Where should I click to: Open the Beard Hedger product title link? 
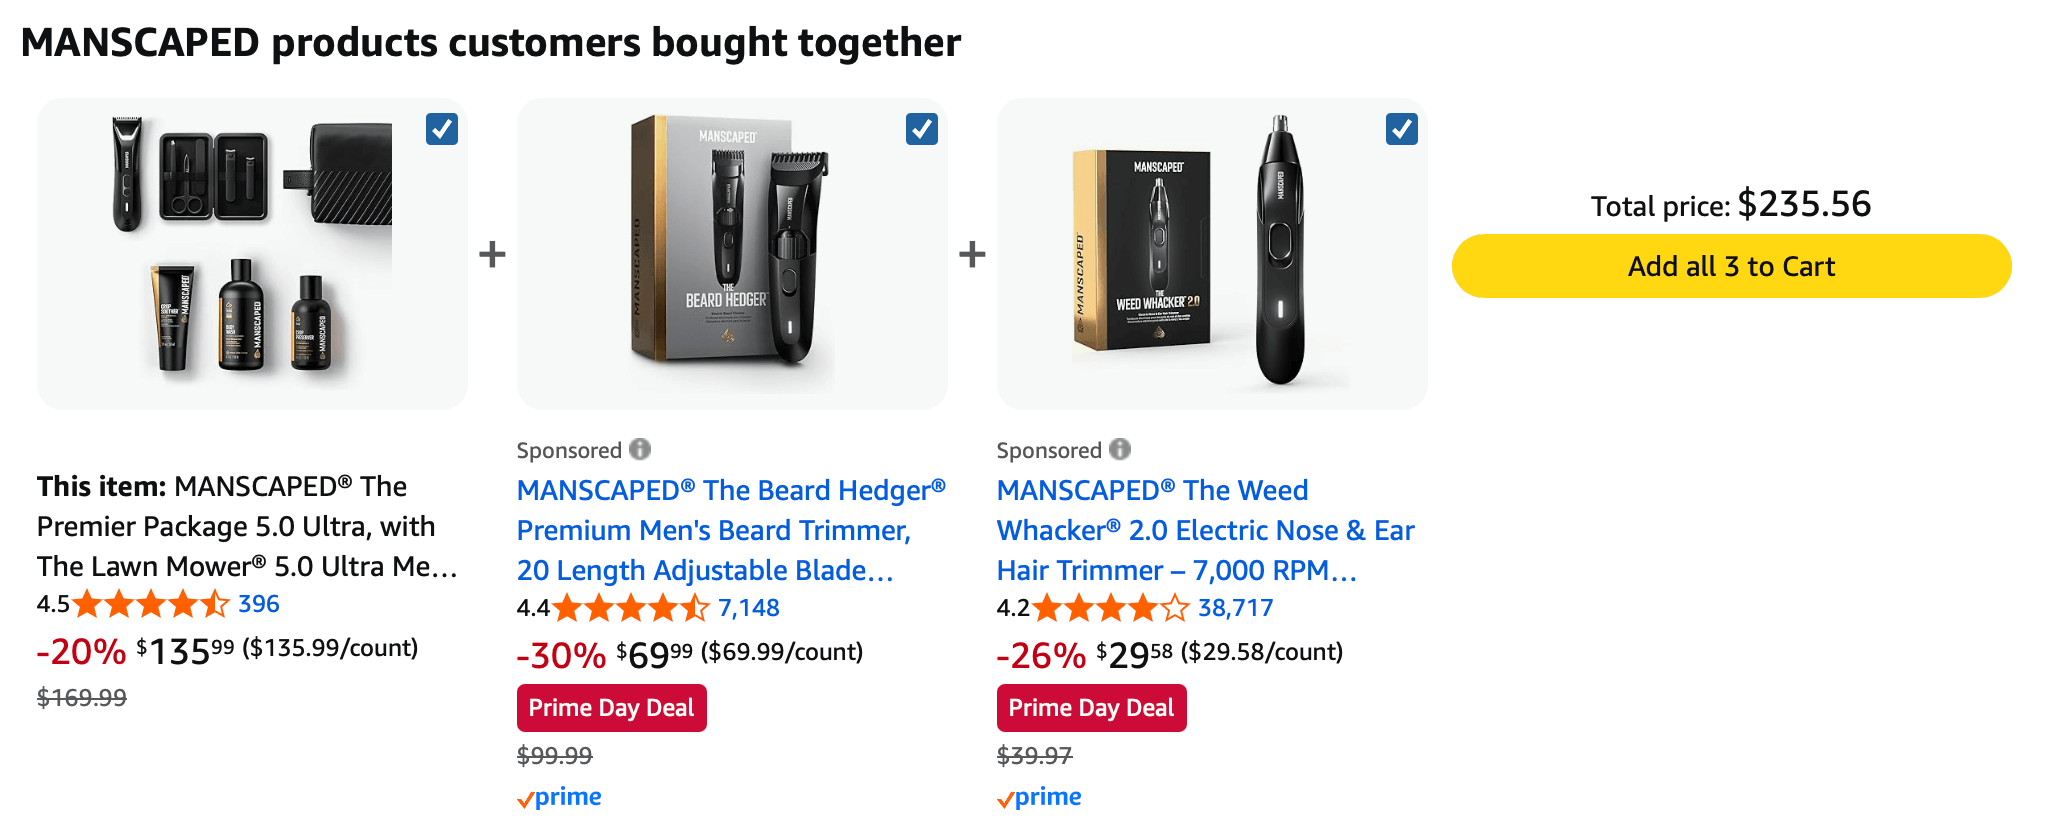(730, 530)
